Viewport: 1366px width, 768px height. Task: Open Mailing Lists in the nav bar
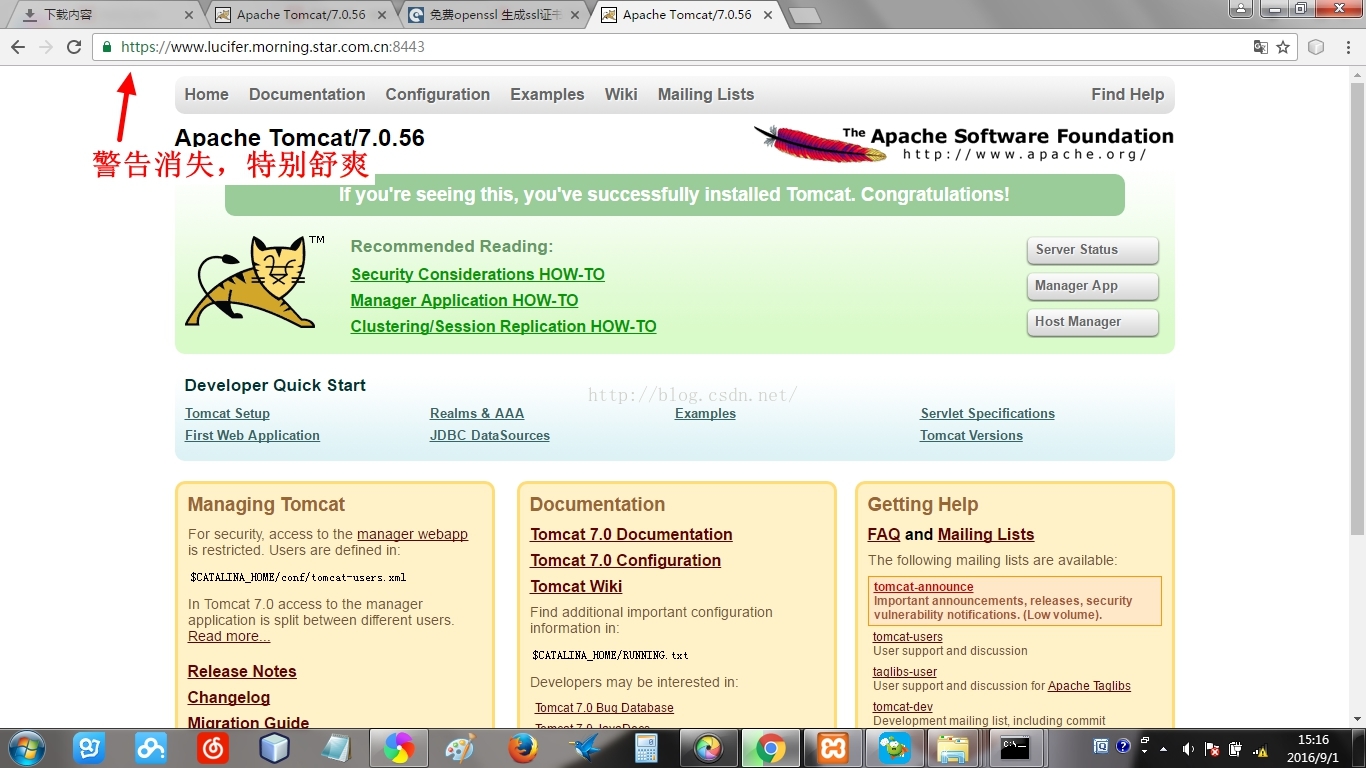pos(705,94)
